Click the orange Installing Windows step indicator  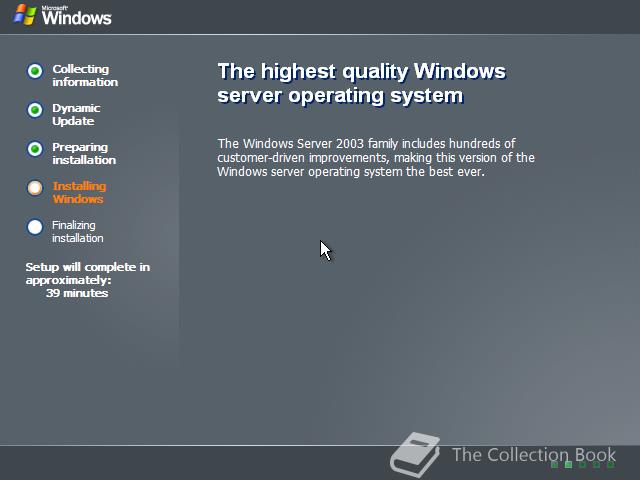pos(35,188)
